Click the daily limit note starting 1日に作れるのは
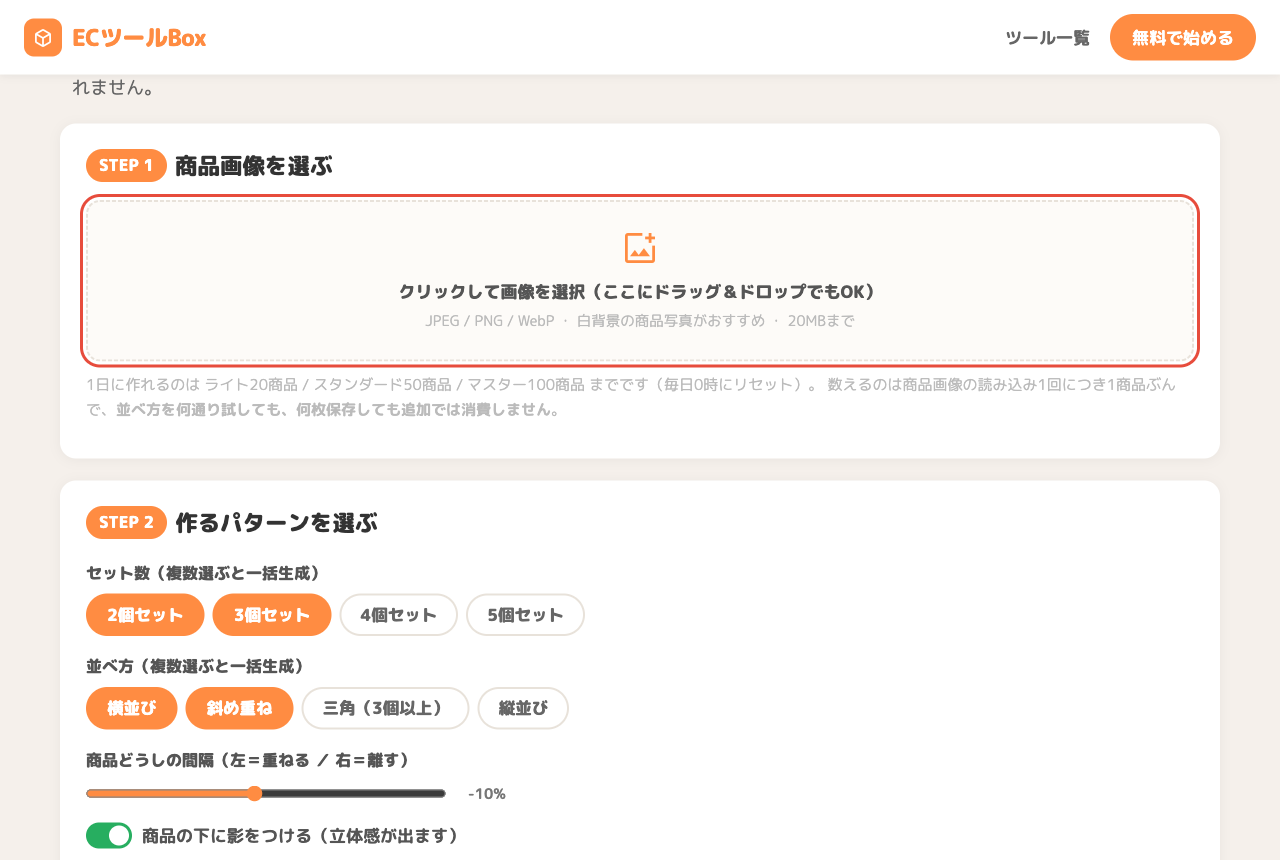Viewport: 1280px width, 860px height. [x=631, y=397]
